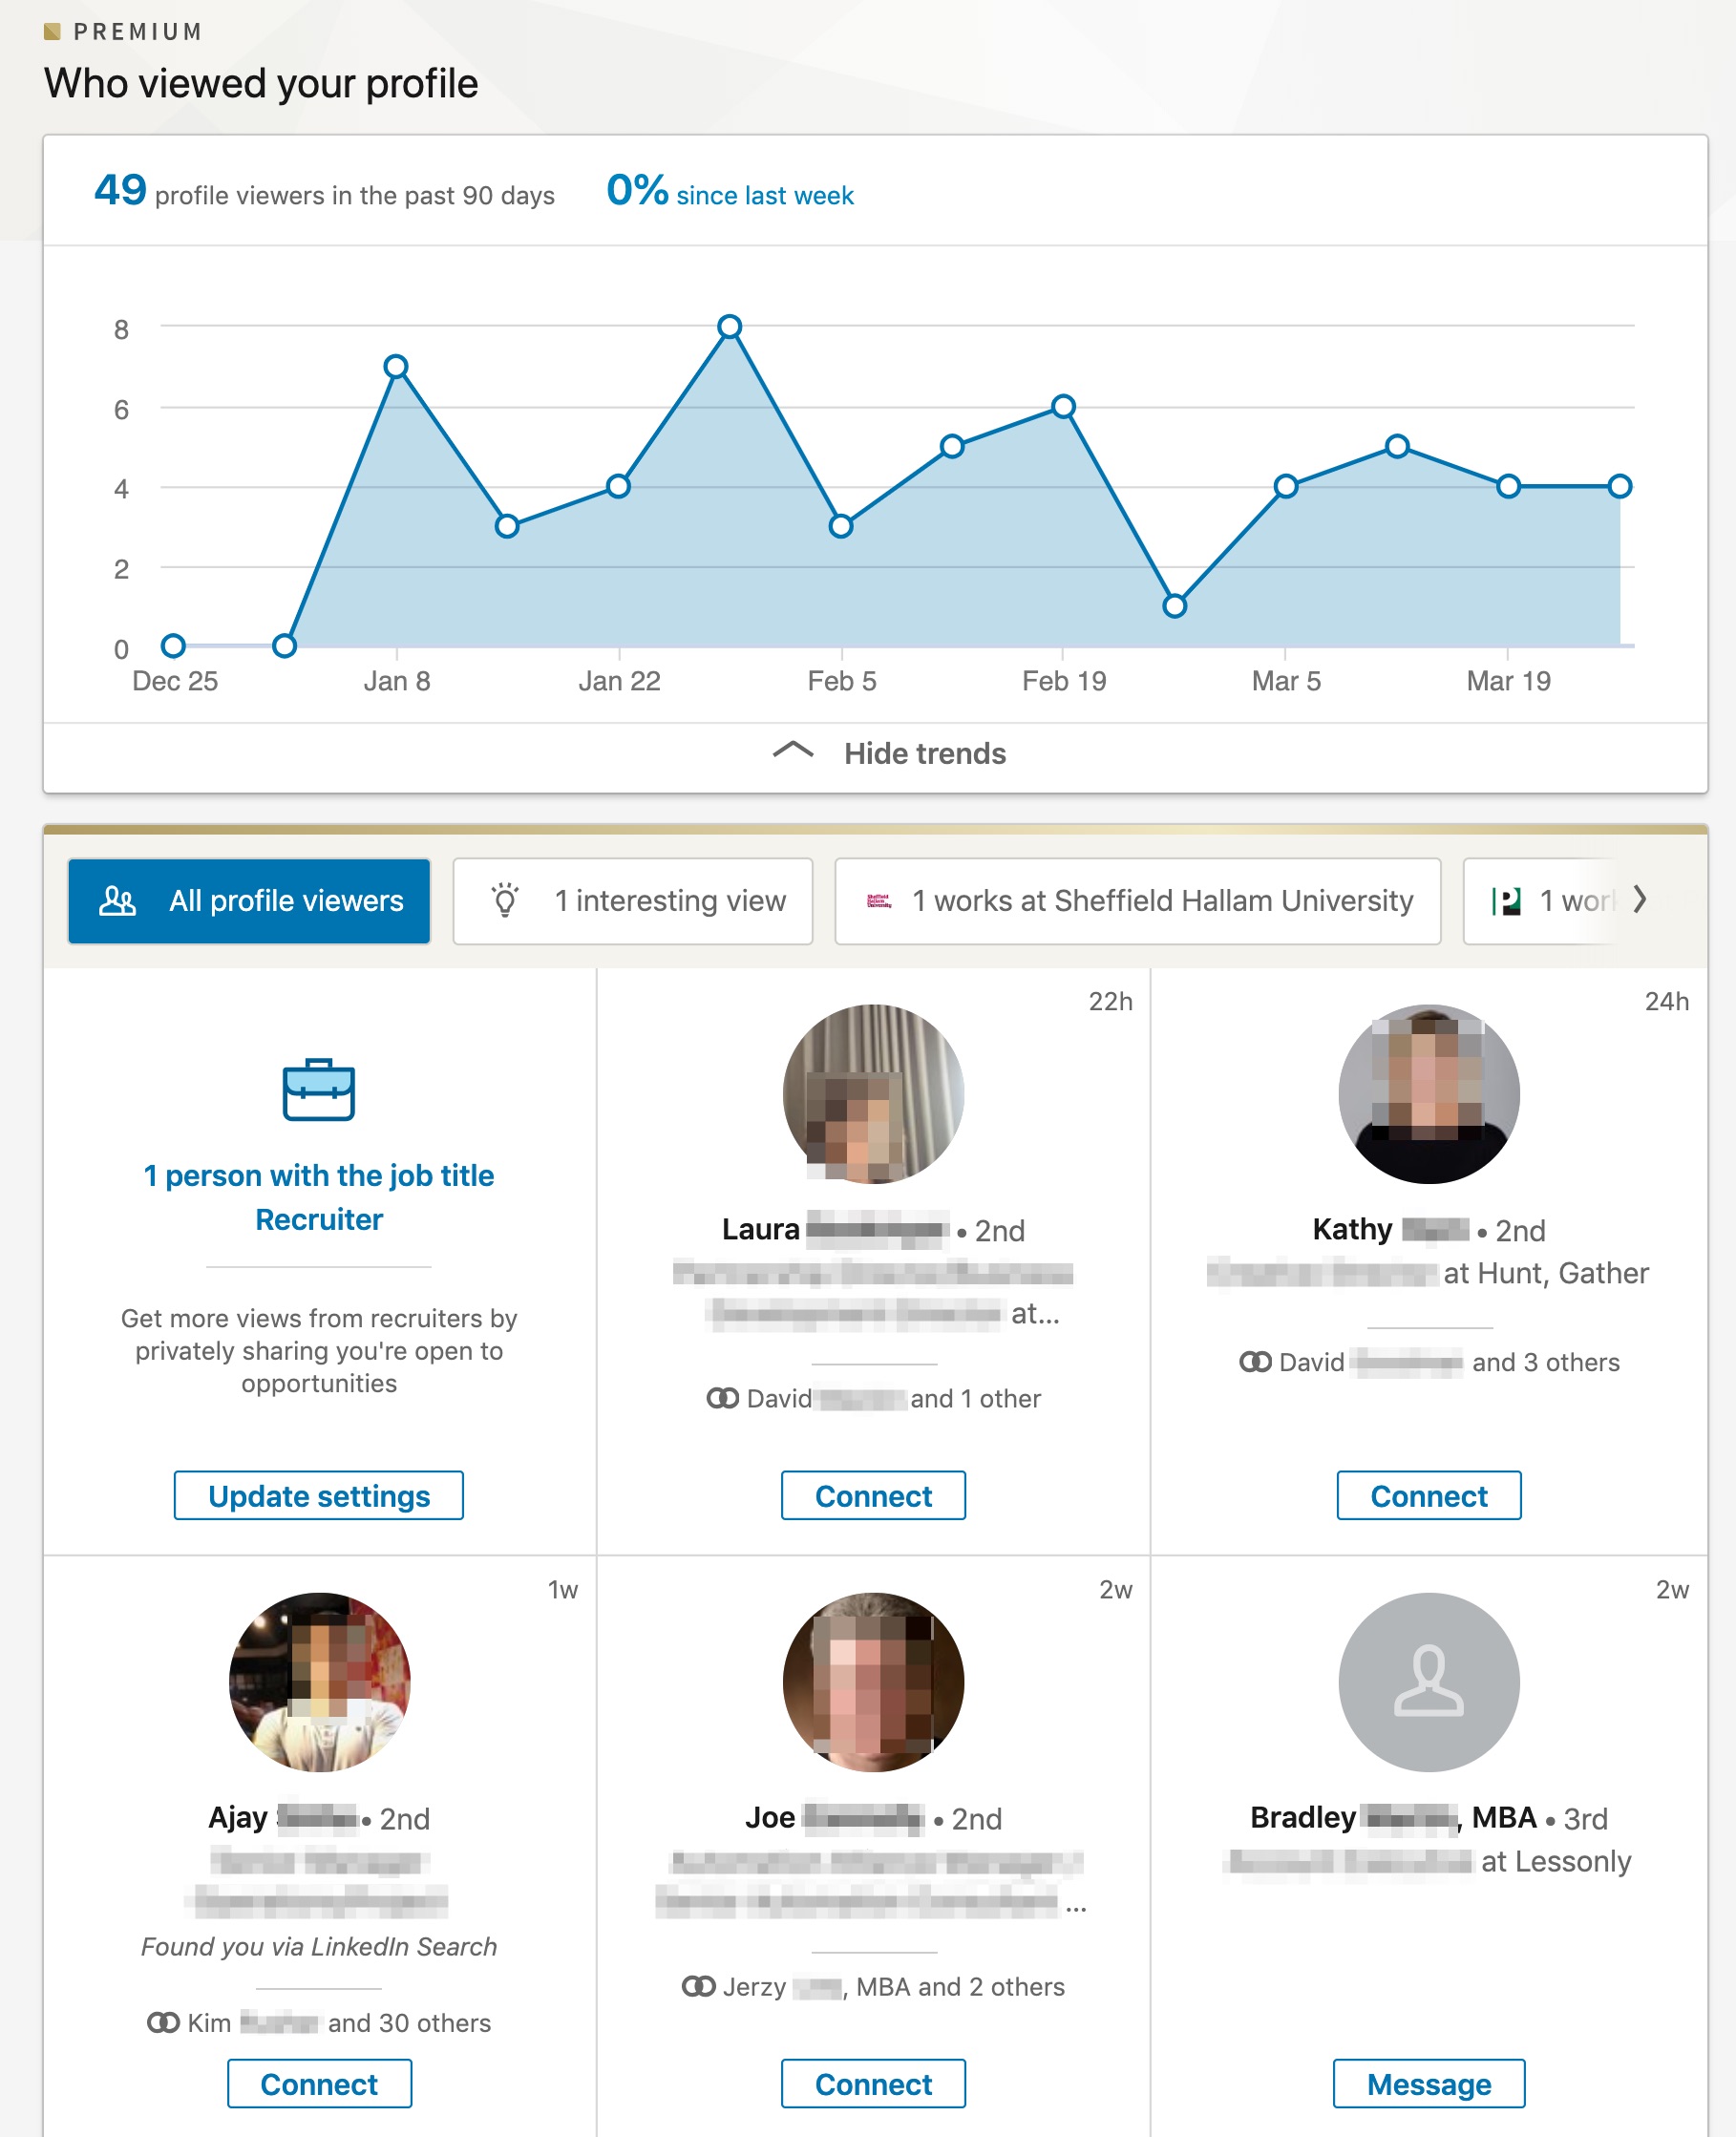Image resolution: width=1736 pixels, height=2137 pixels.
Task: Click company logo icon in partially hidden filter
Action: coord(1506,901)
